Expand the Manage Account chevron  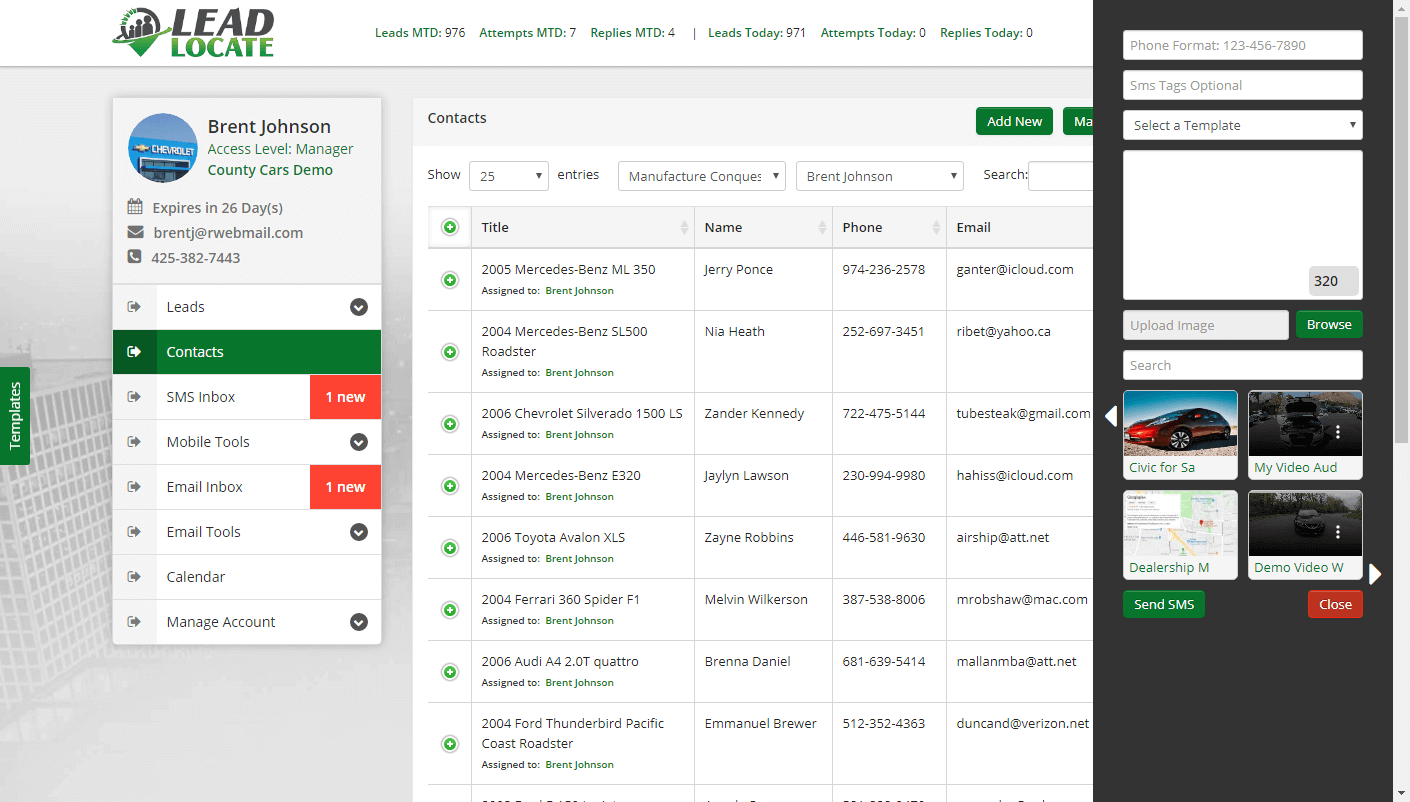[x=359, y=622]
